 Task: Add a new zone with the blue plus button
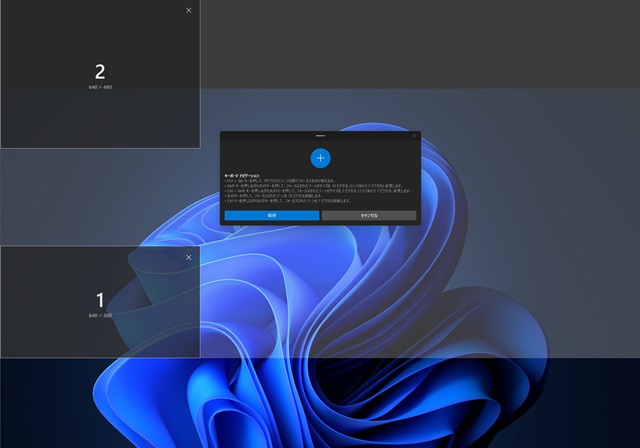(320, 158)
